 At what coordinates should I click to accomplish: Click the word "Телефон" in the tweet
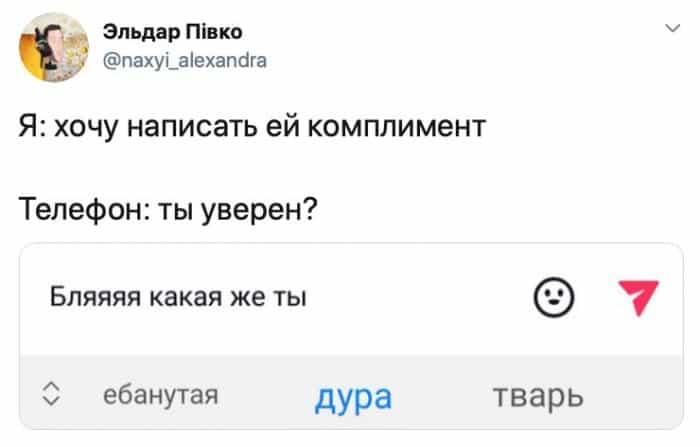click(81, 209)
